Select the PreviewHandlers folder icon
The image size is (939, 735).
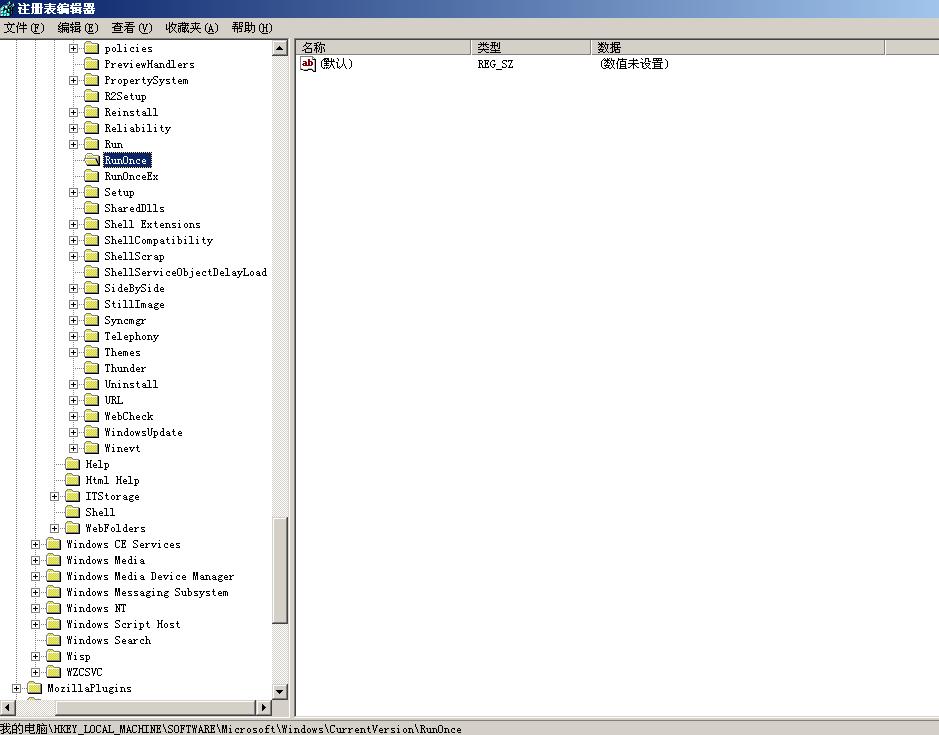coord(92,64)
